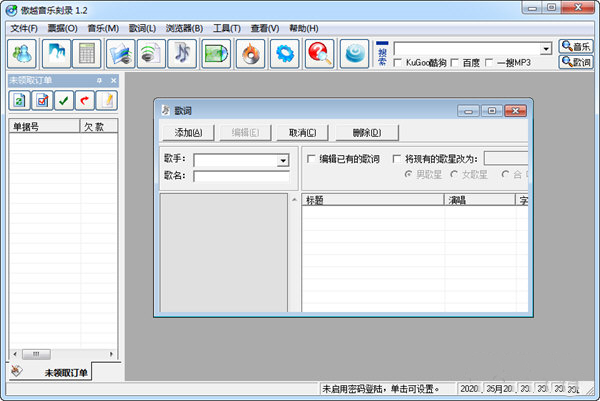600x401 pixels.
Task: Click the notepad pencil icon in order panel
Action: click(x=106, y=100)
